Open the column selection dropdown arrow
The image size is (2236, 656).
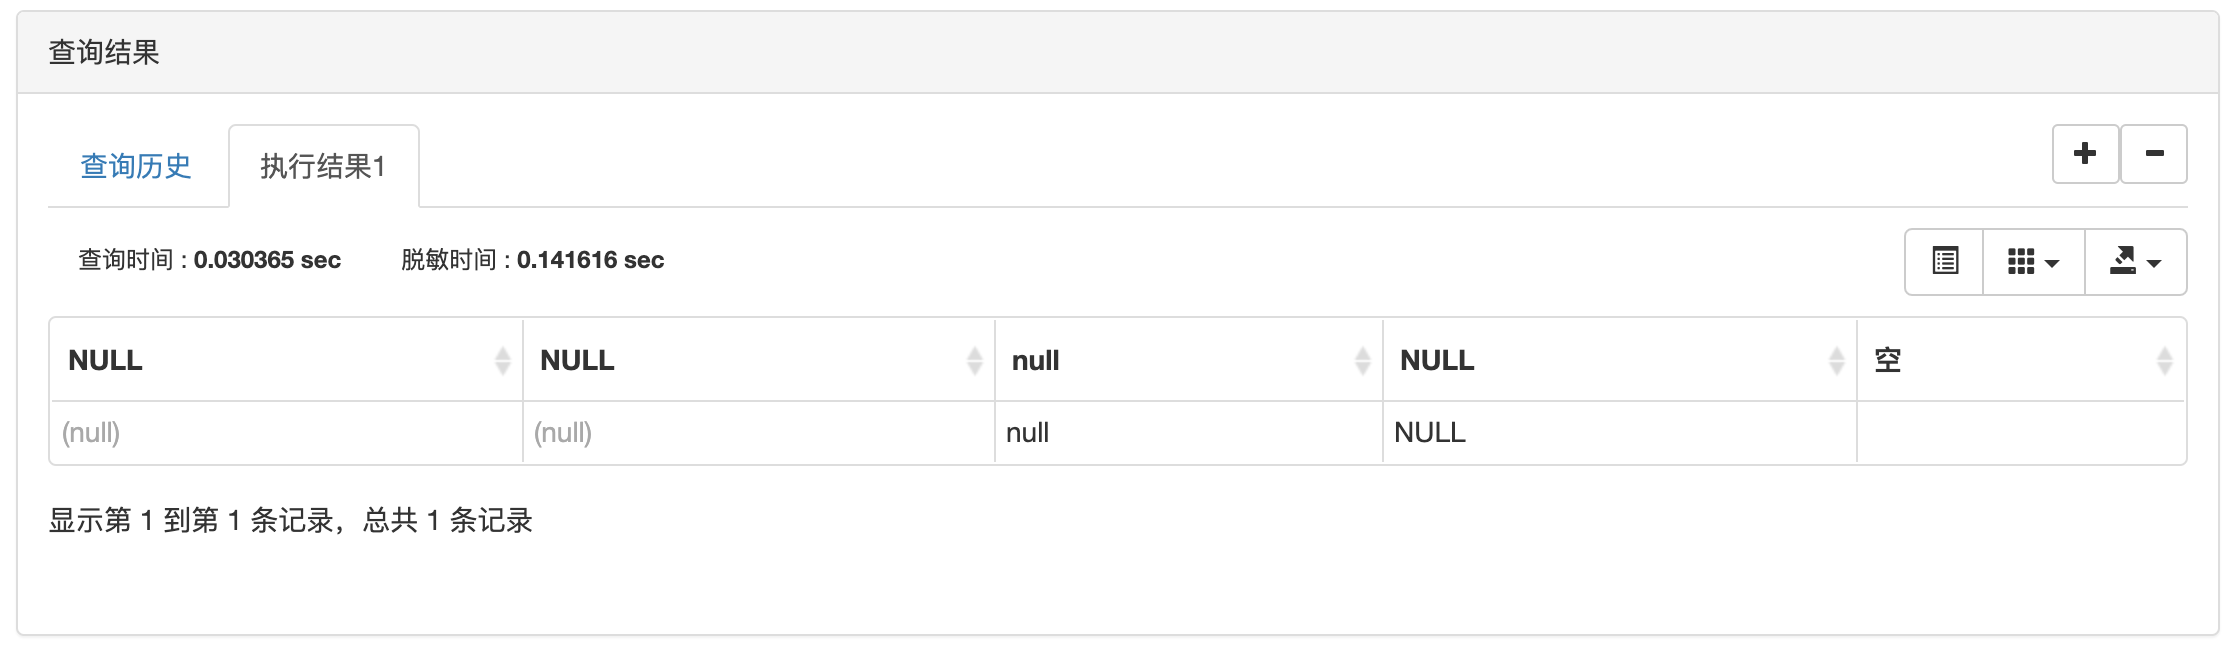pos(2052,261)
